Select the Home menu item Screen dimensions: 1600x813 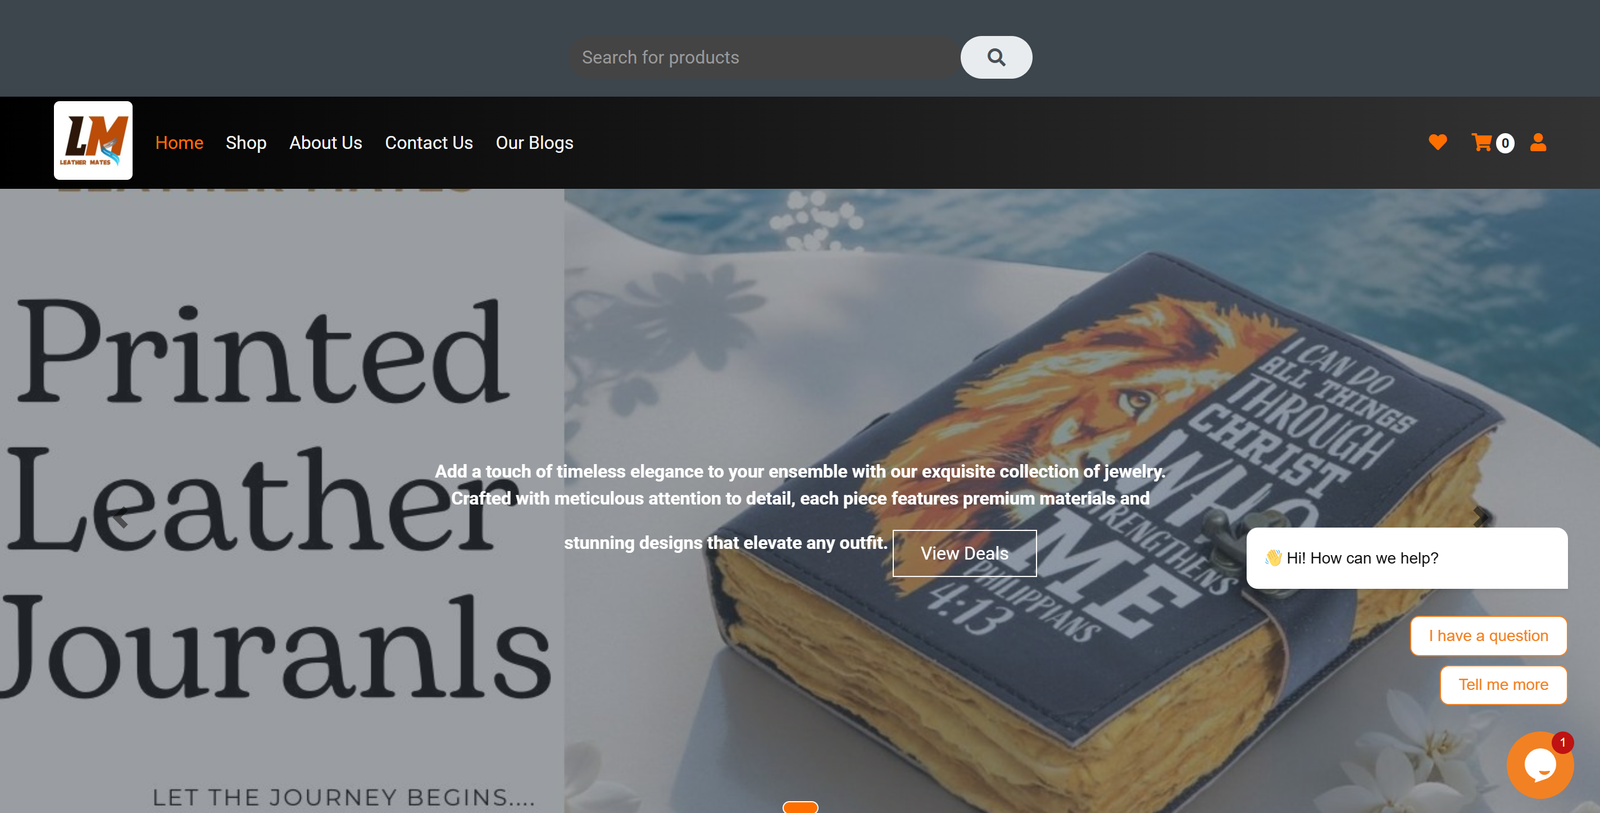179,143
